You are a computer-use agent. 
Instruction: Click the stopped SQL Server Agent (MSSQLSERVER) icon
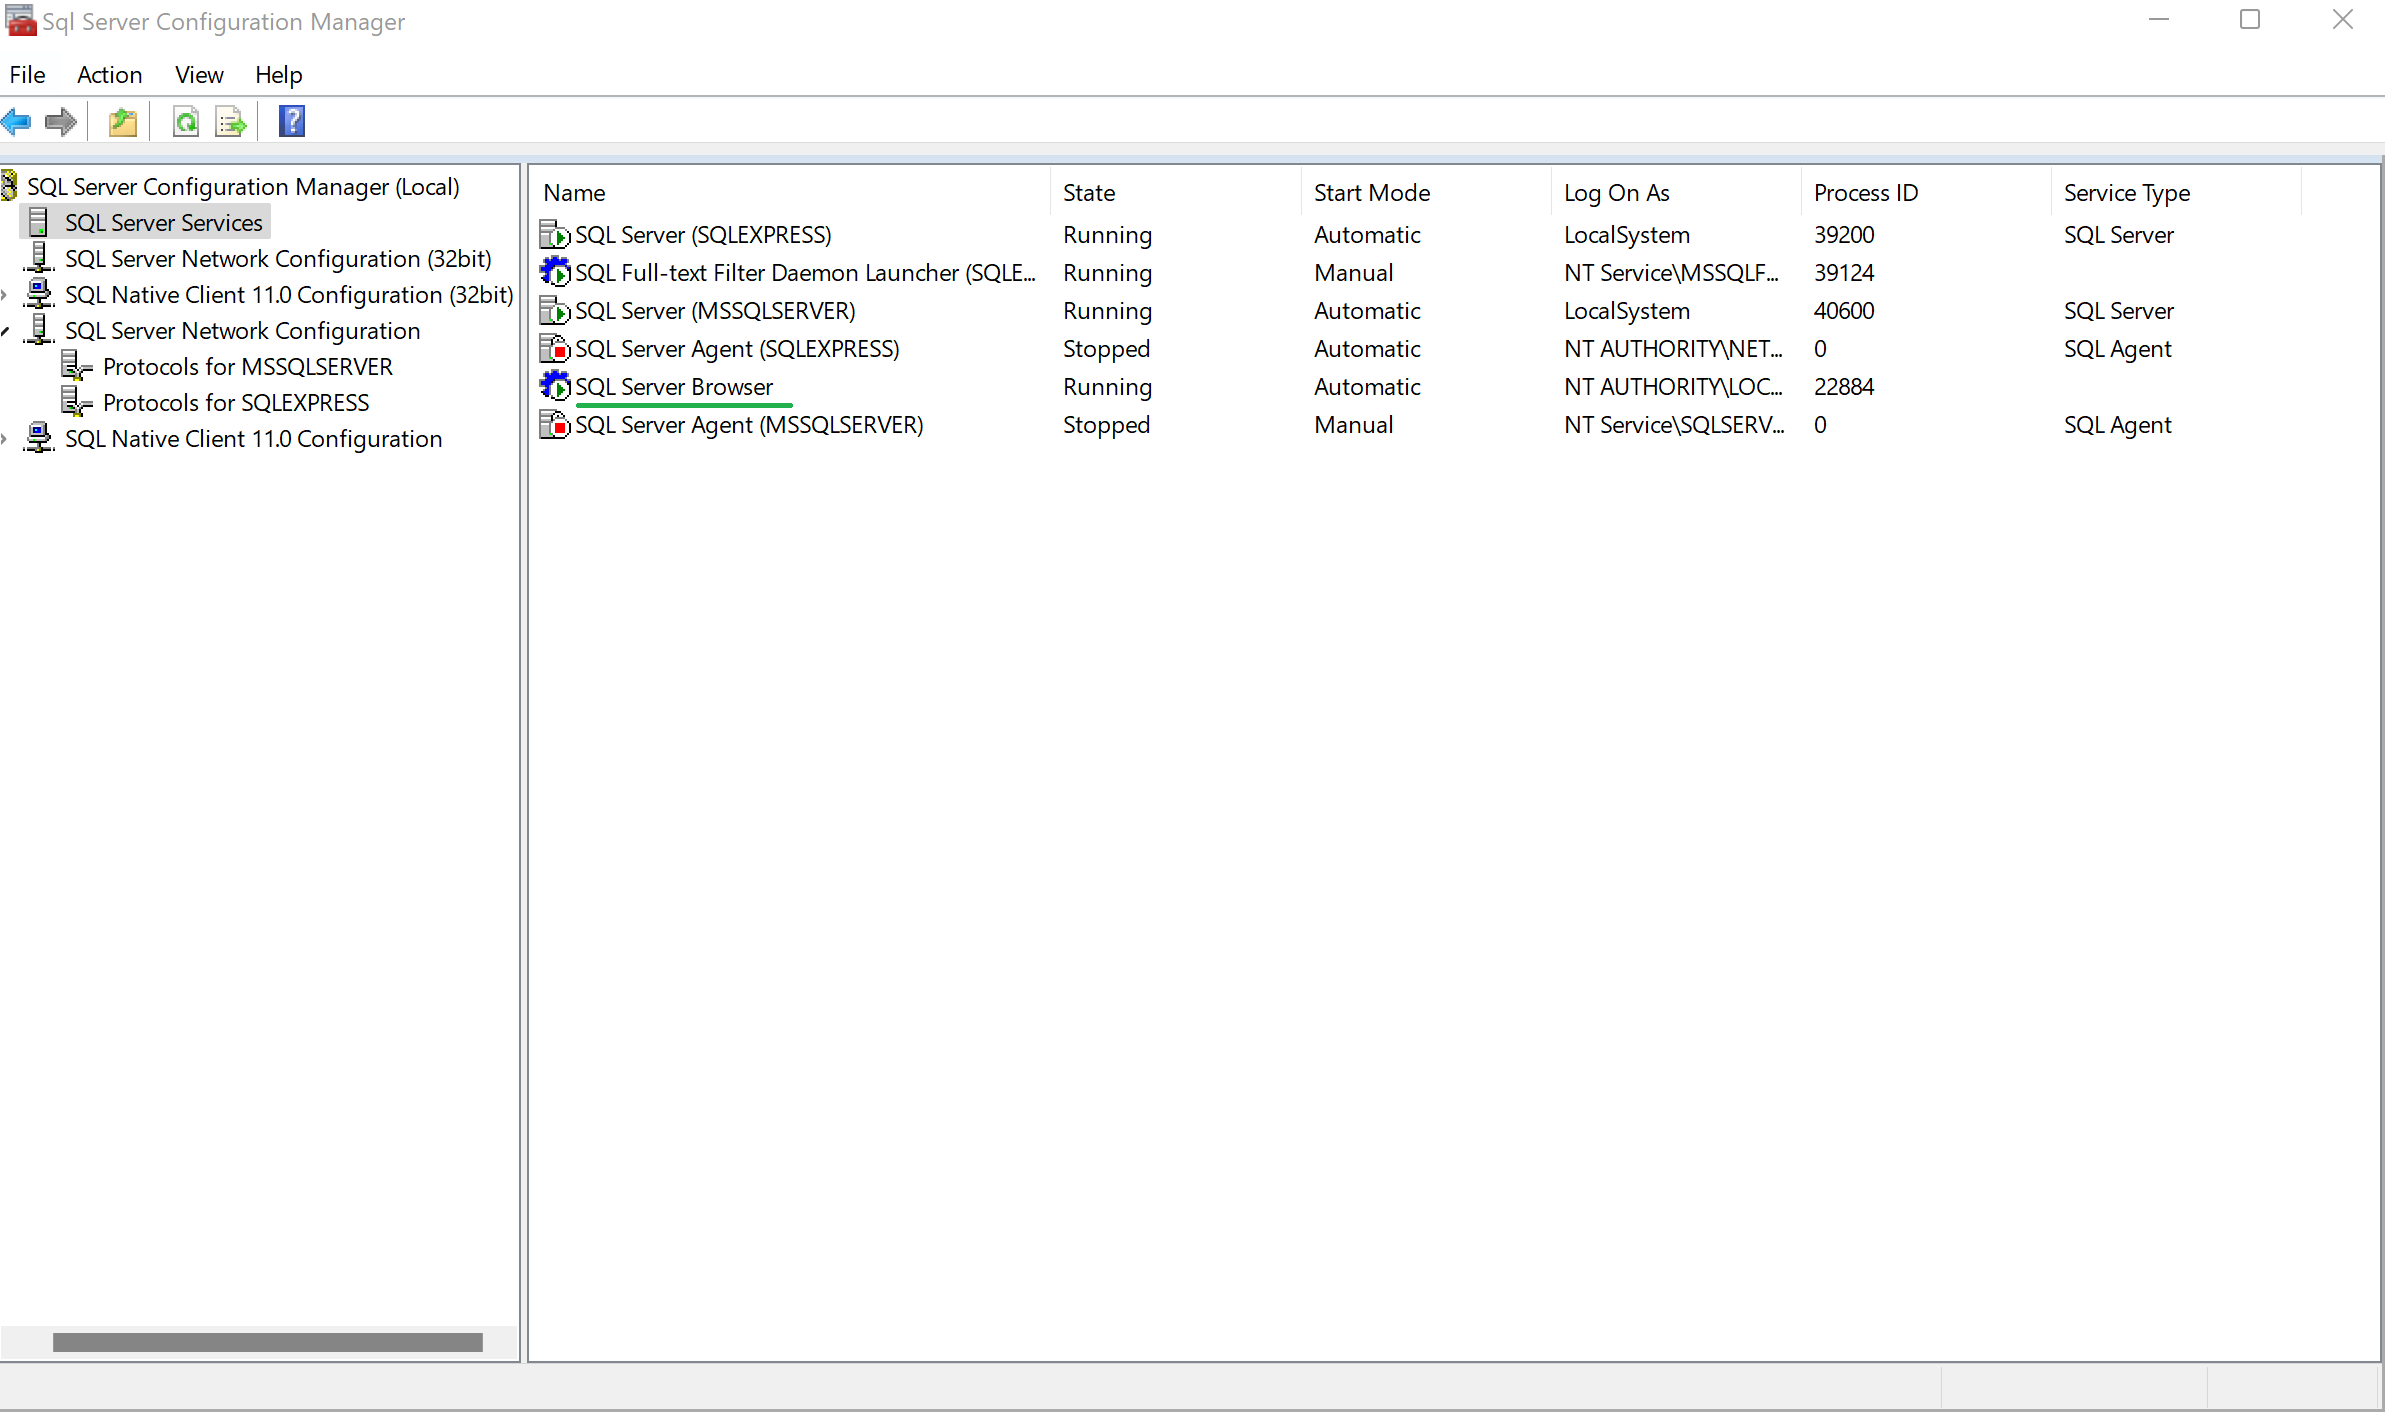[x=556, y=424]
